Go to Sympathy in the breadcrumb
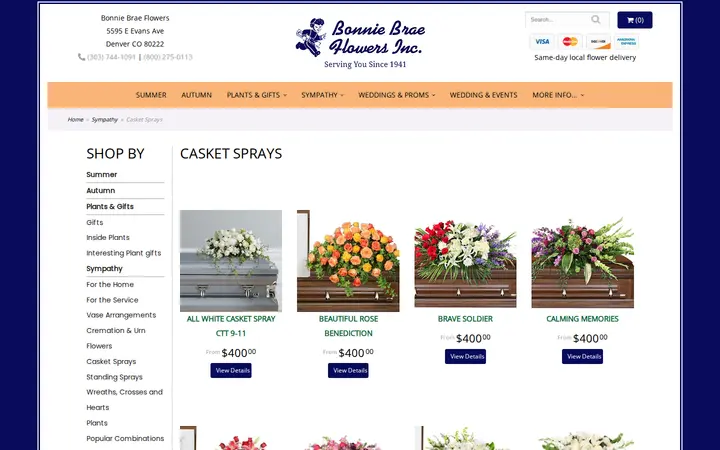The image size is (720, 450). [105, 119]
